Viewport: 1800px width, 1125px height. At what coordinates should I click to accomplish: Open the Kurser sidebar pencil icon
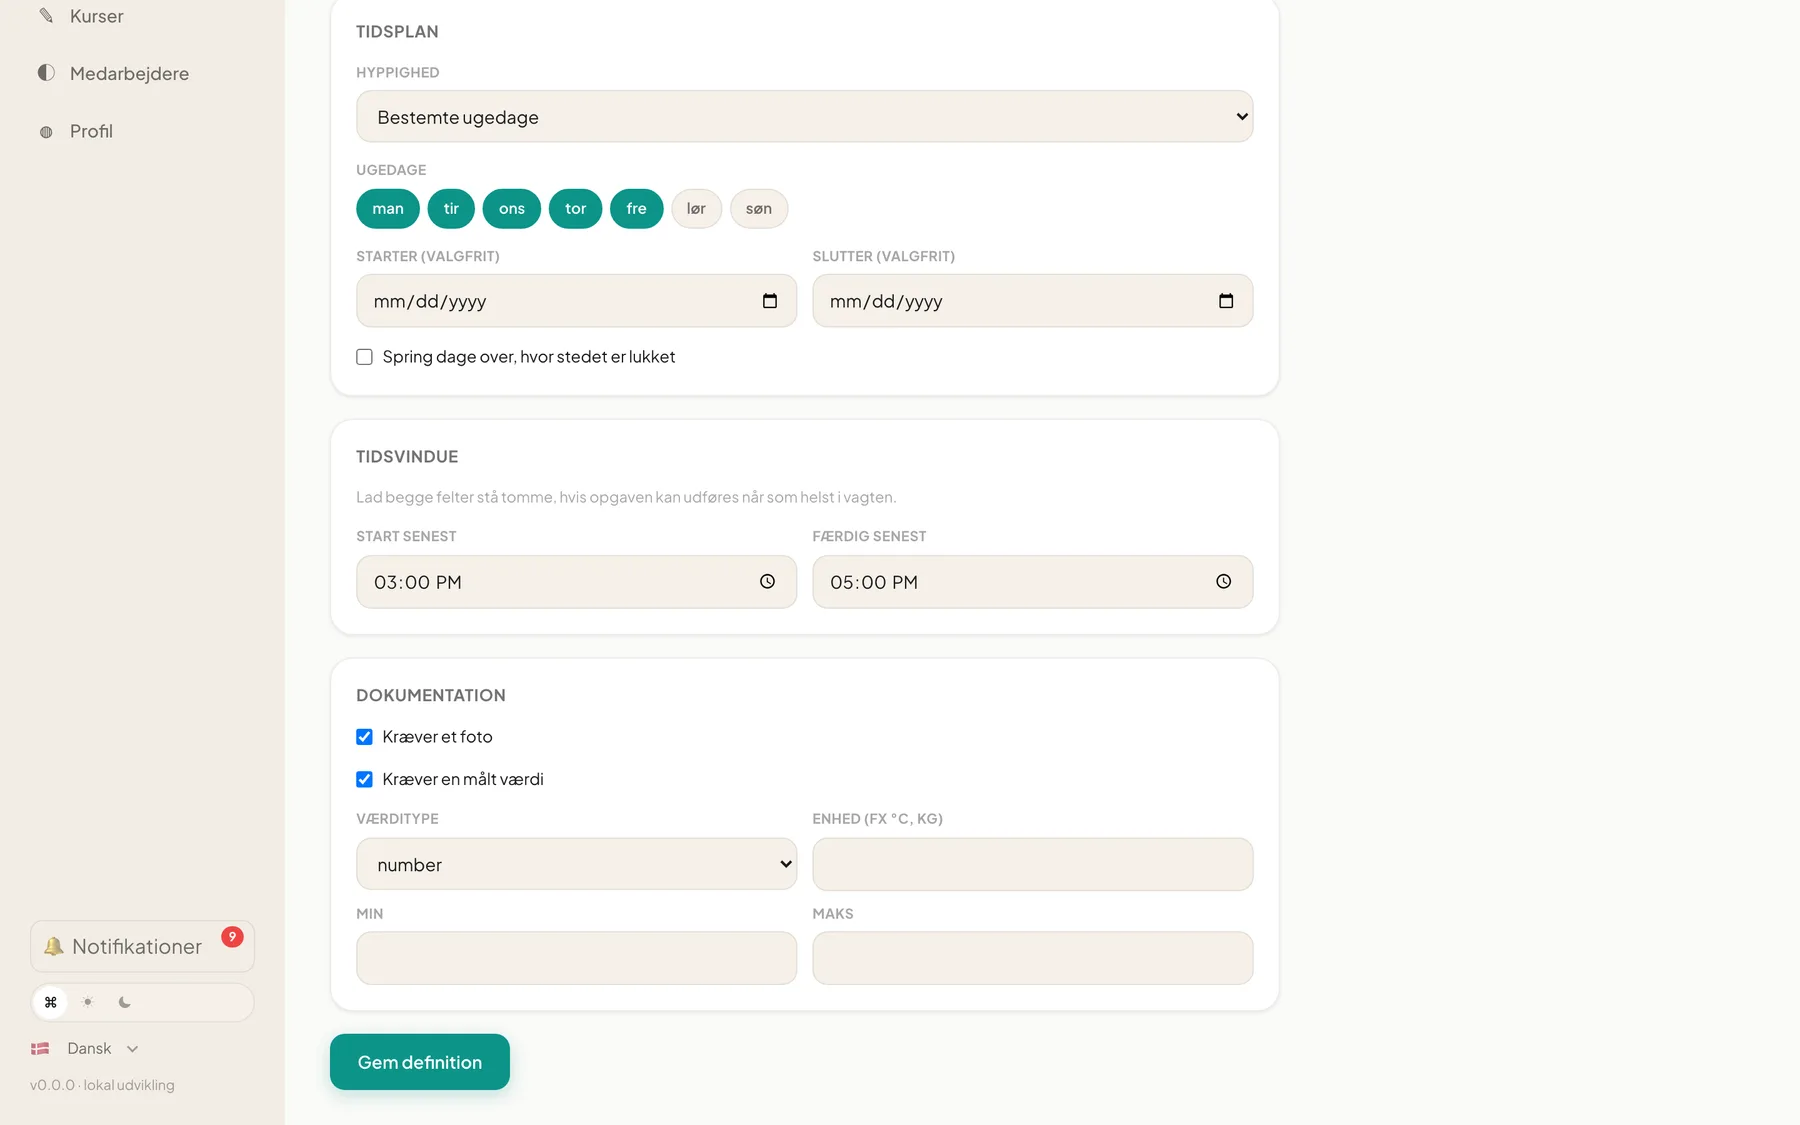pyautogui.click(x=46, y=16)
